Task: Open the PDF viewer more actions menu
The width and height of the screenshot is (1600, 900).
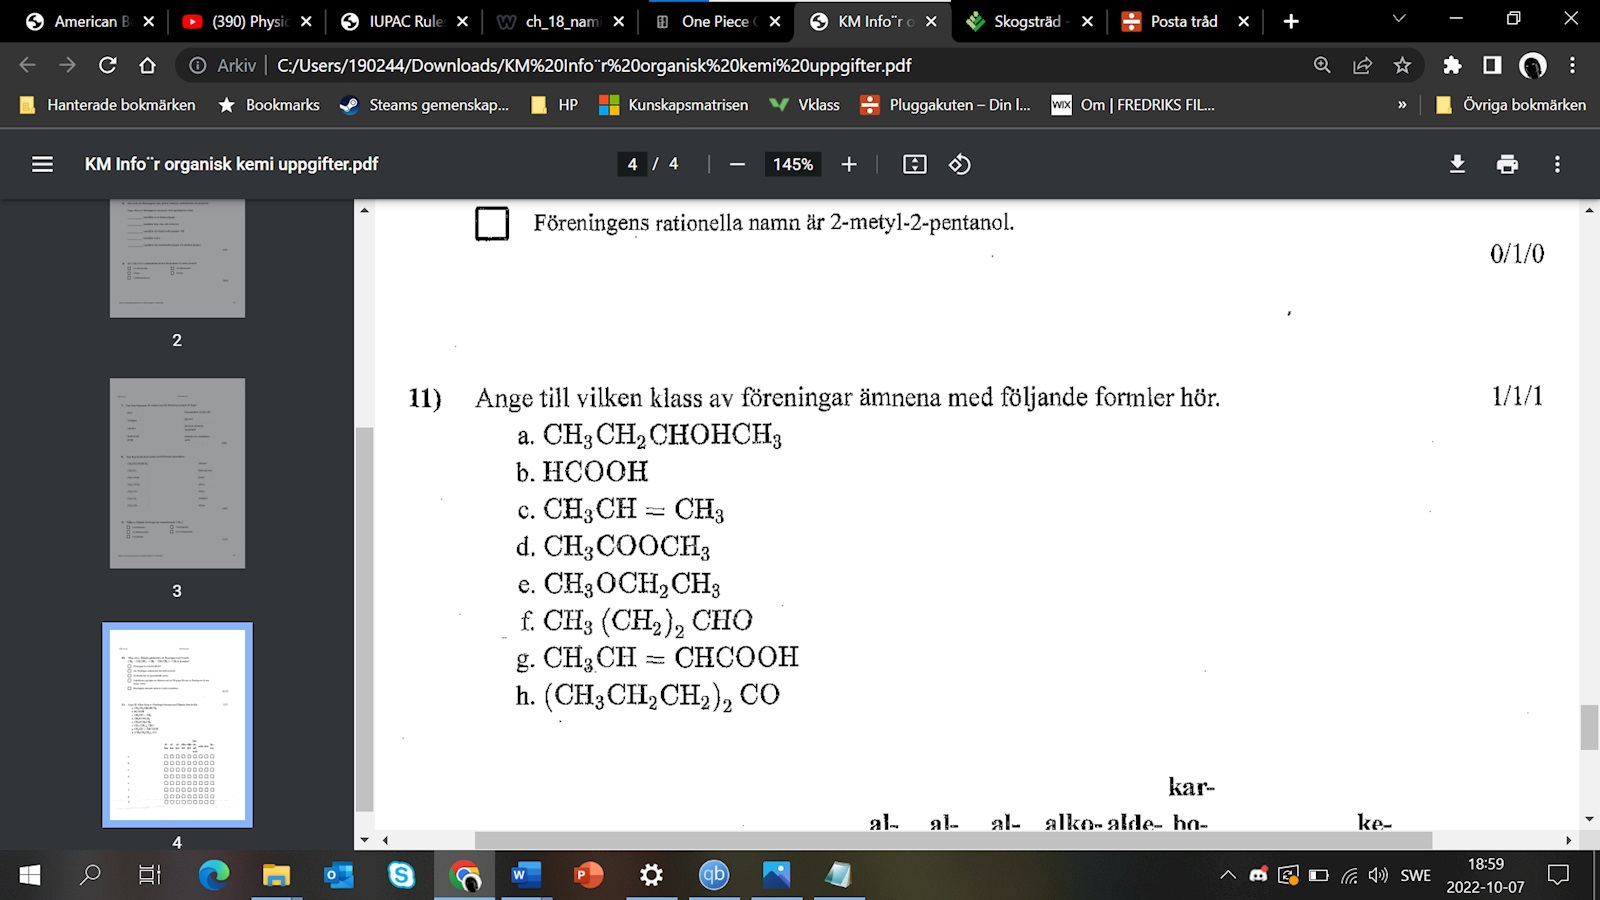Action: point(1557,164)
